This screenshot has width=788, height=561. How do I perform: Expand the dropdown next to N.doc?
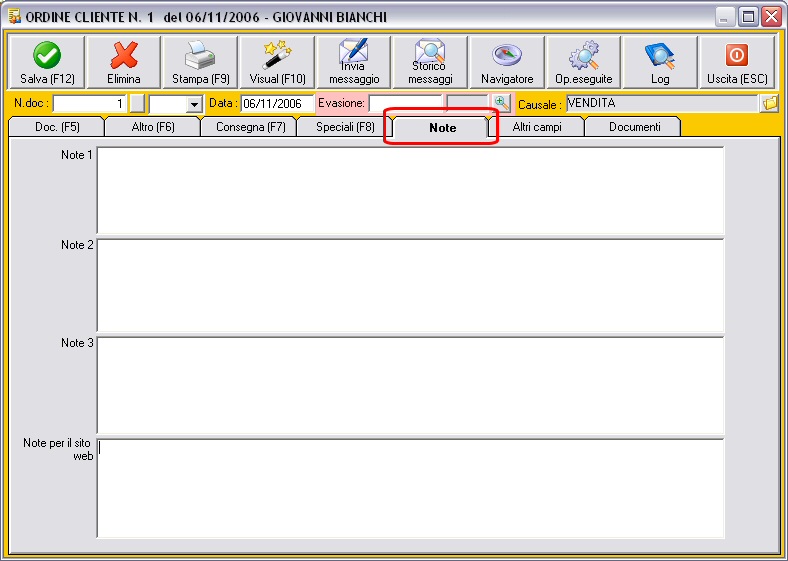click(194, 104)
